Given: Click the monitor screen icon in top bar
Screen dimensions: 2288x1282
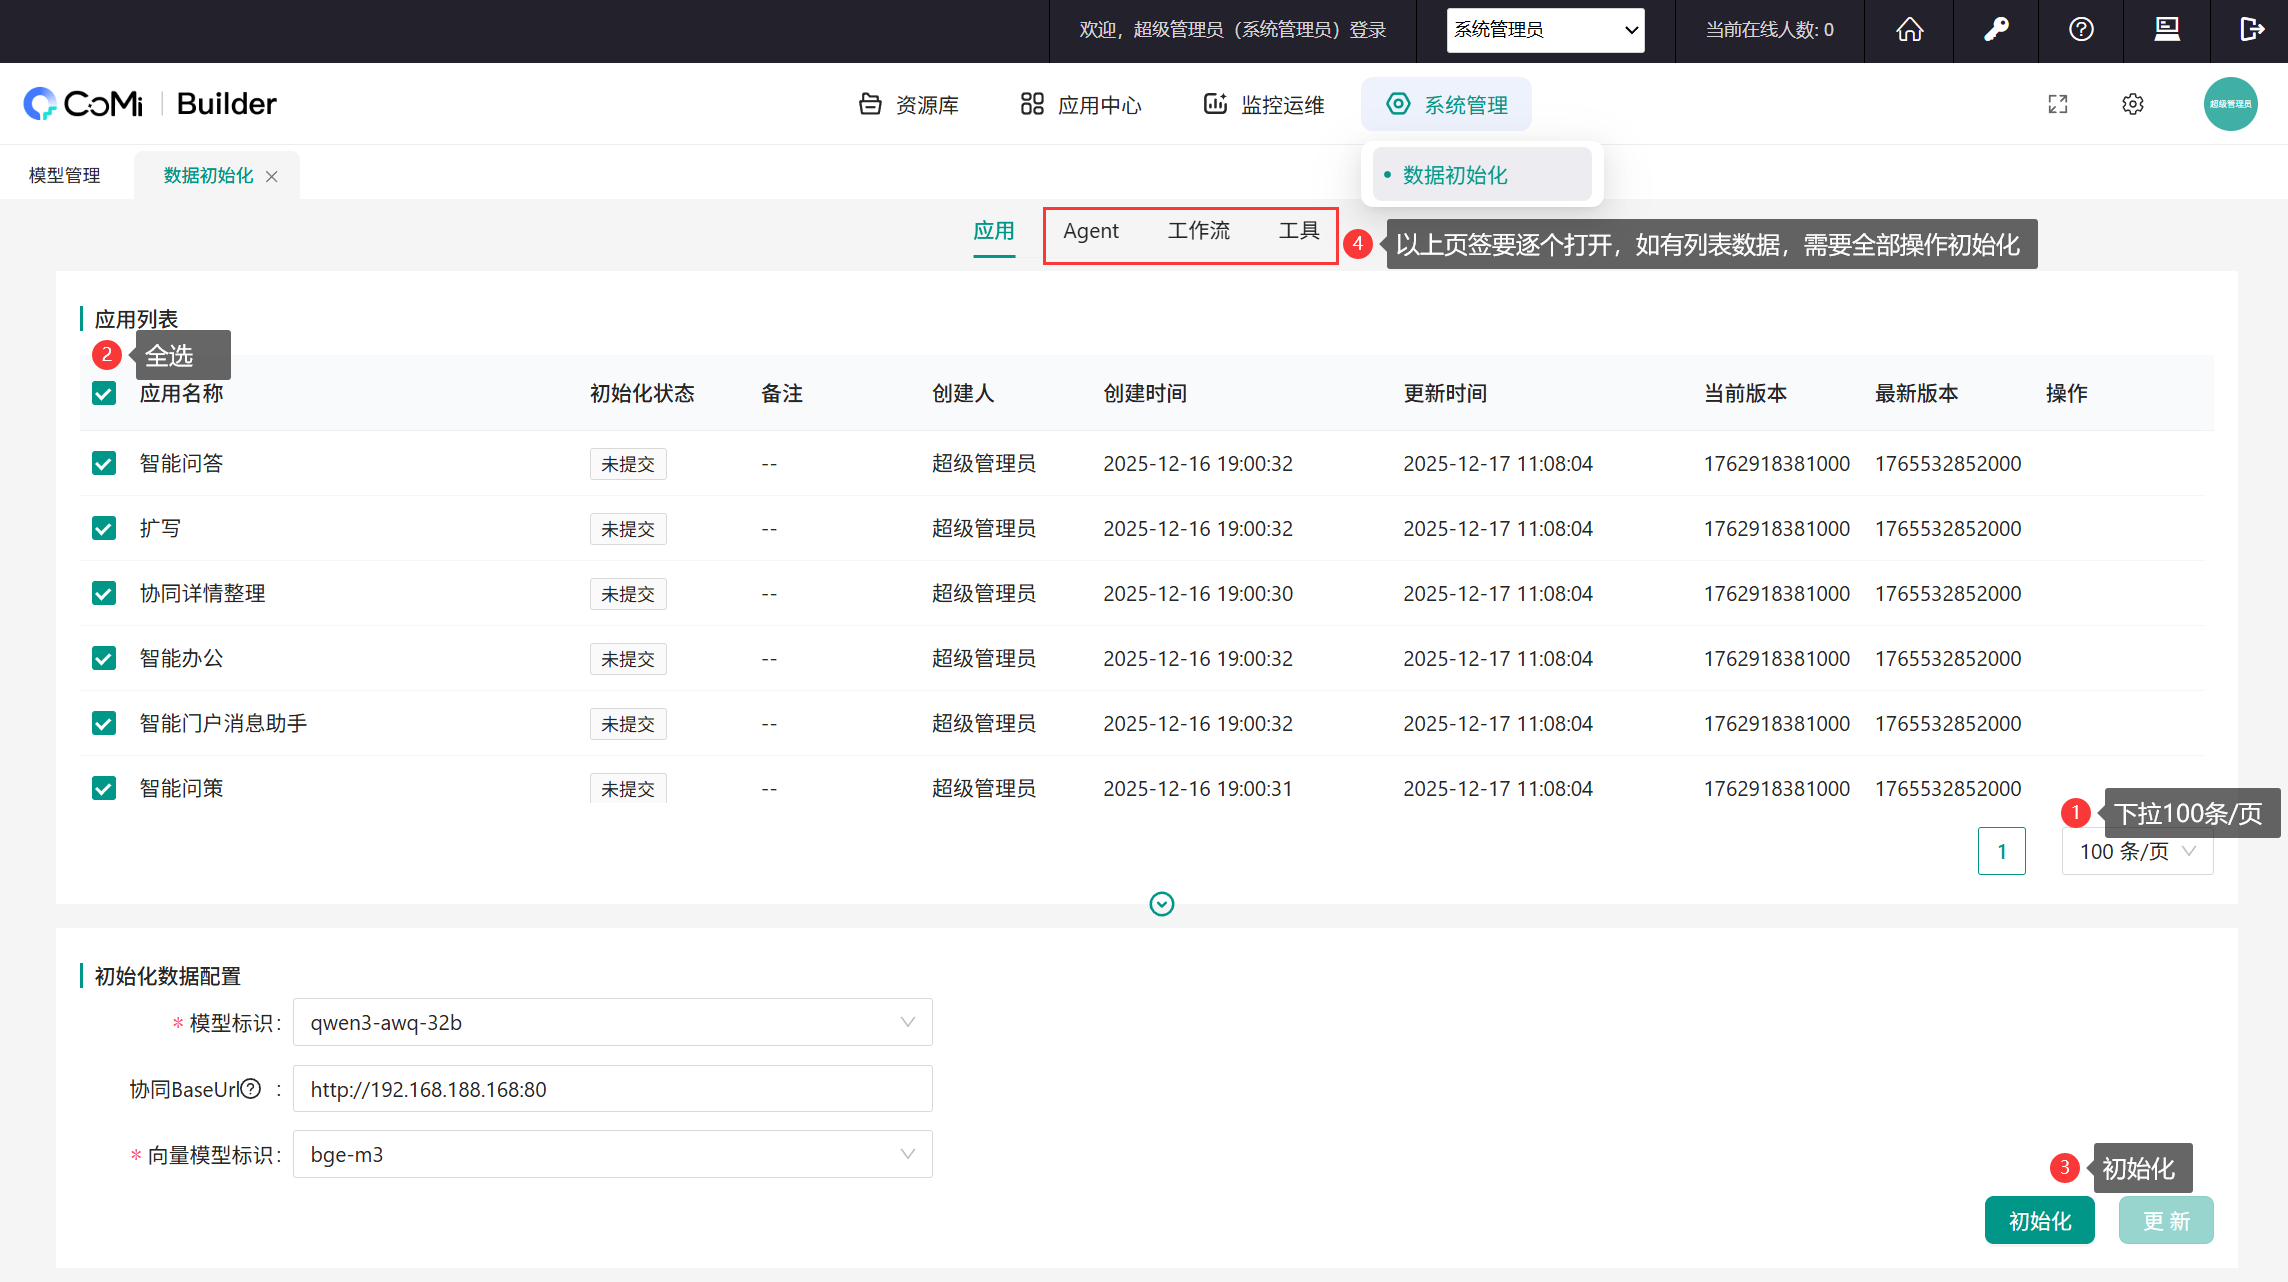Looking at the screenshot, I should [2166, 30].
